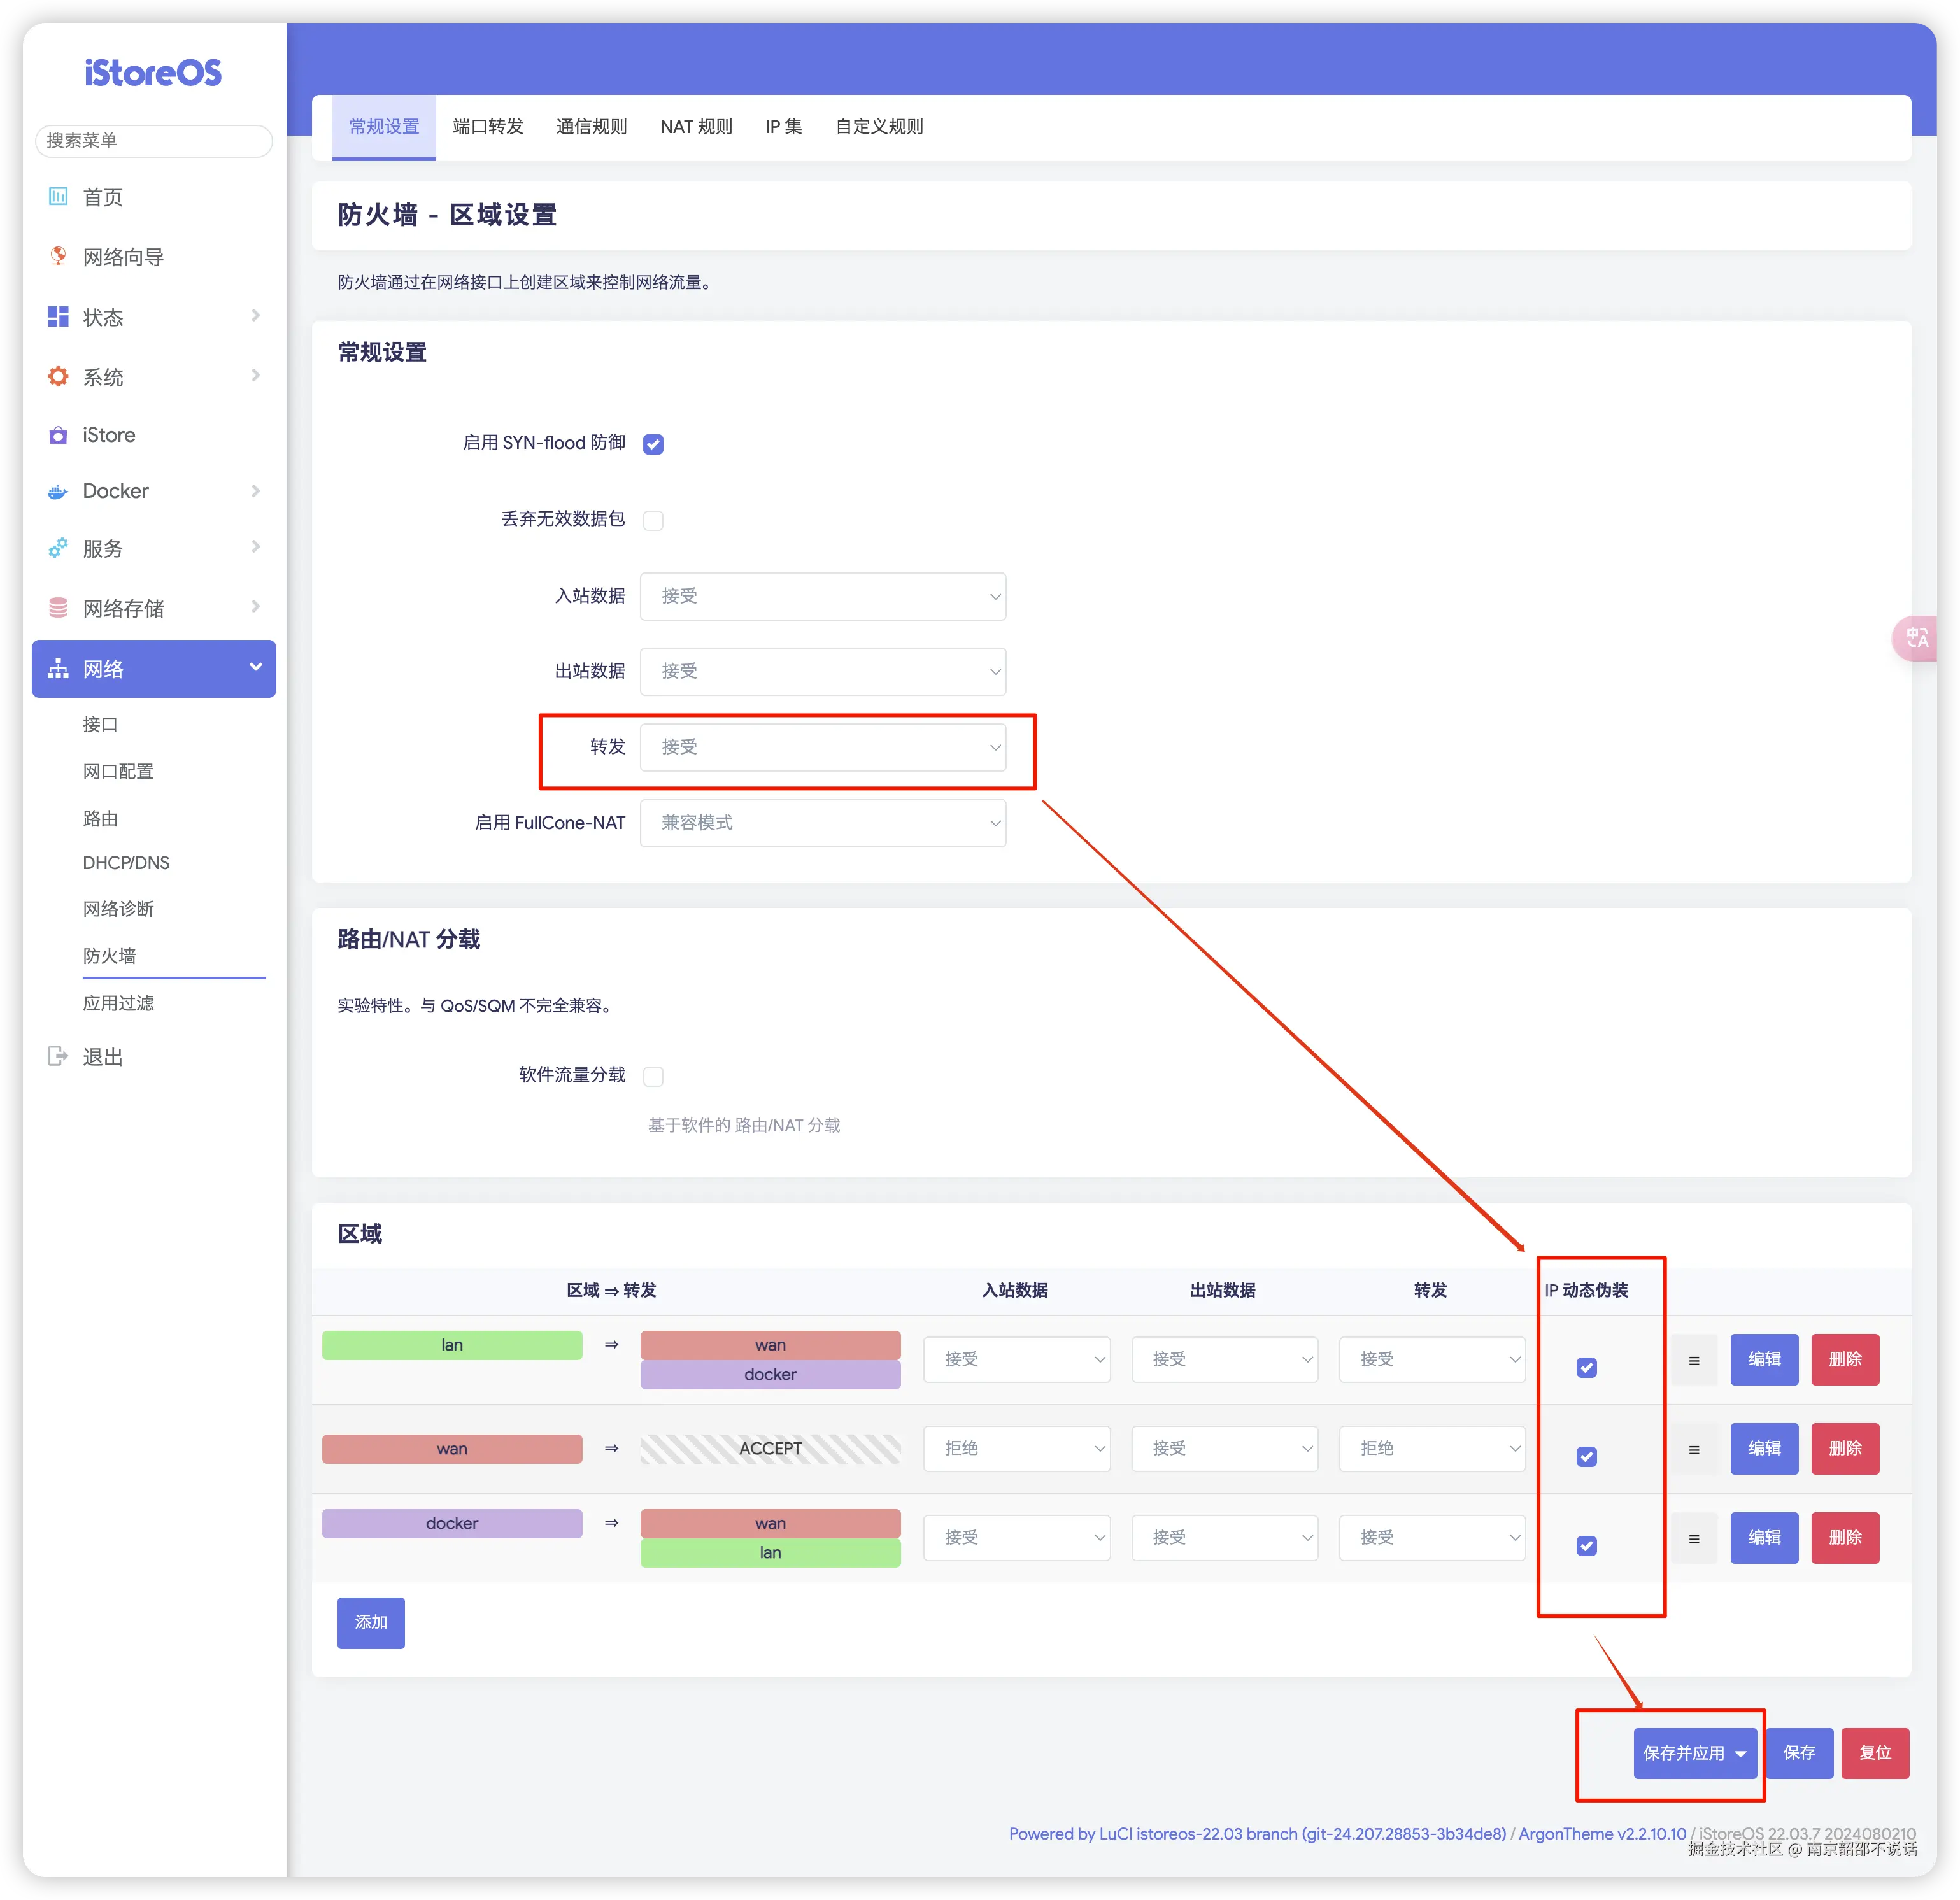The height and width of the screenshot is (1900, 1960).
Task: Toggle the SYN-flood protection checkbox
Action: (x=653, y=444)
